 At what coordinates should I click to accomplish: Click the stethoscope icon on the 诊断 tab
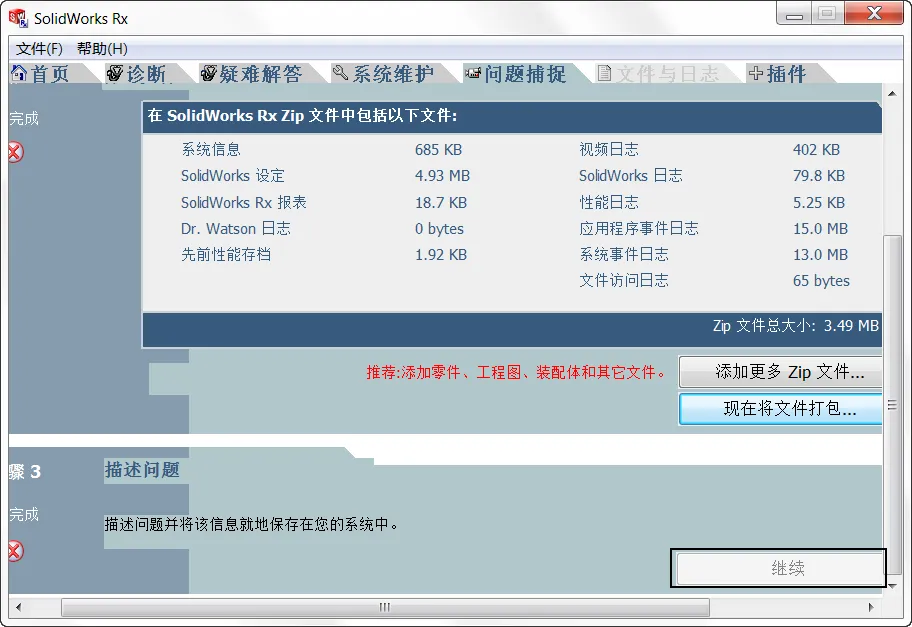click(115, 73)
